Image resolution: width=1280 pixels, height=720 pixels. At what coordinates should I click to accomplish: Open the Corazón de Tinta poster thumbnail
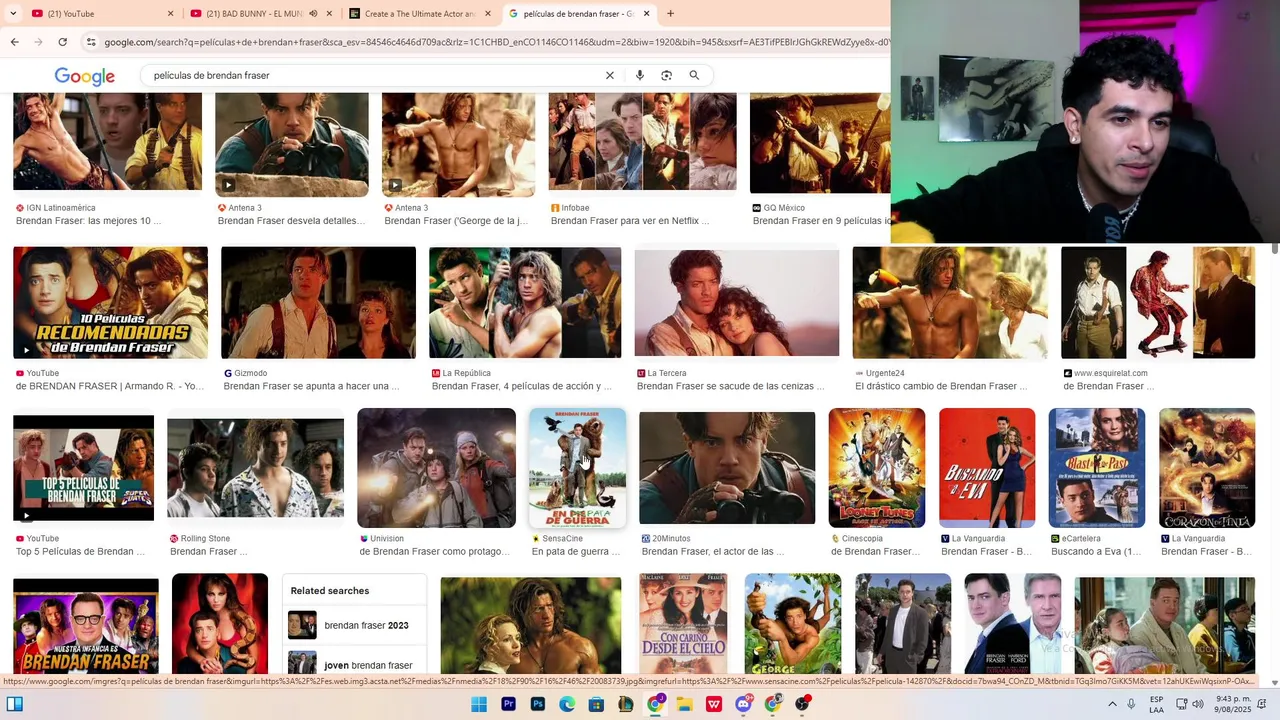[x=1207, y=468]
